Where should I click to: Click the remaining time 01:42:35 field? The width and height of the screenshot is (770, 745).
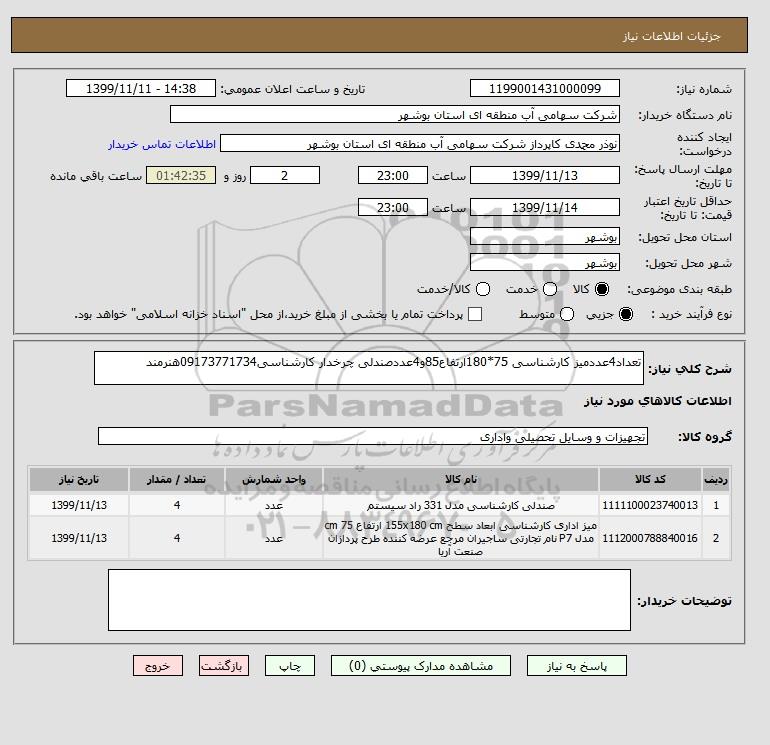(181, 175)
